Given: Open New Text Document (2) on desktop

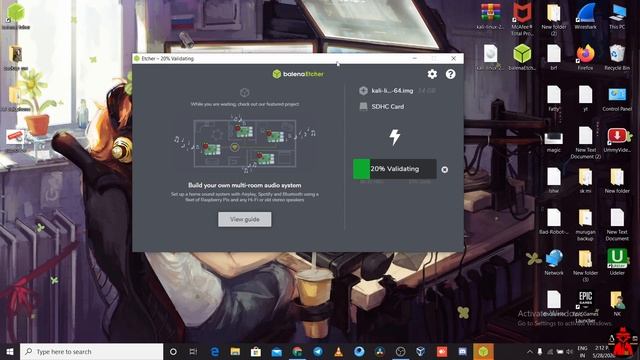Looking at the screenshot, I should (585, 142).
